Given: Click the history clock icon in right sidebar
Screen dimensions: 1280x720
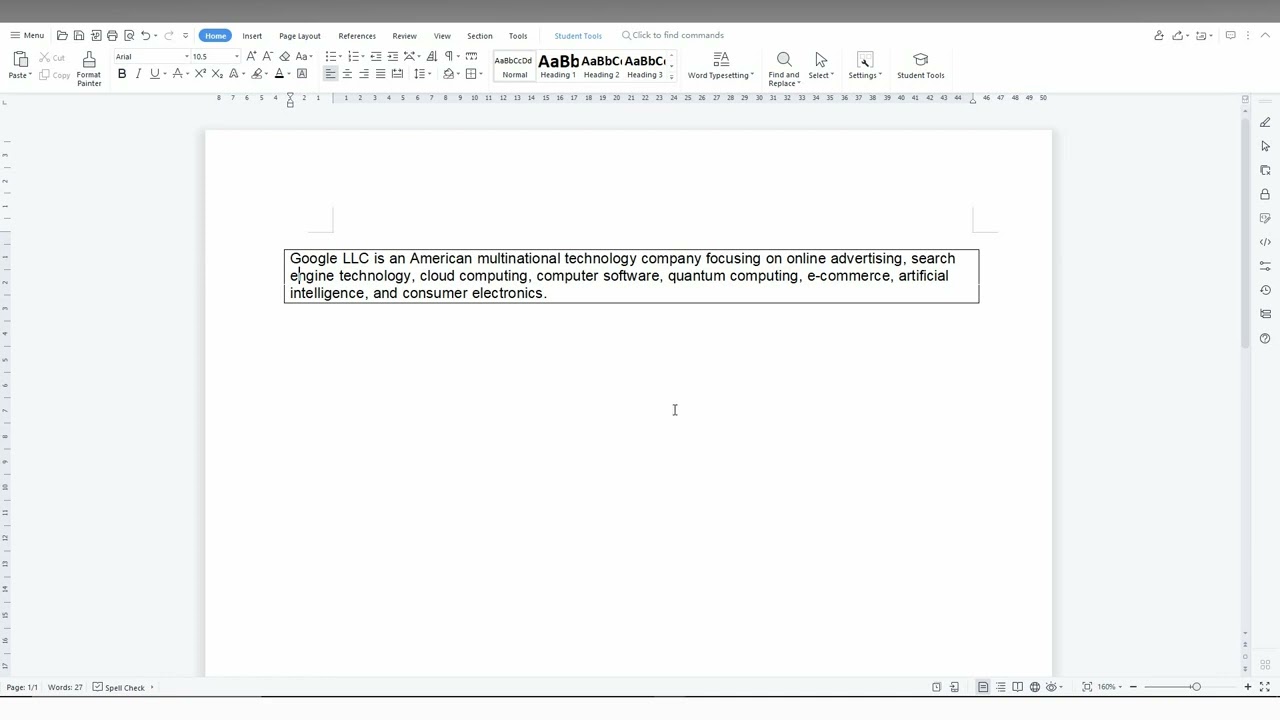Looking at the screenshot, I should point(1265,290).
